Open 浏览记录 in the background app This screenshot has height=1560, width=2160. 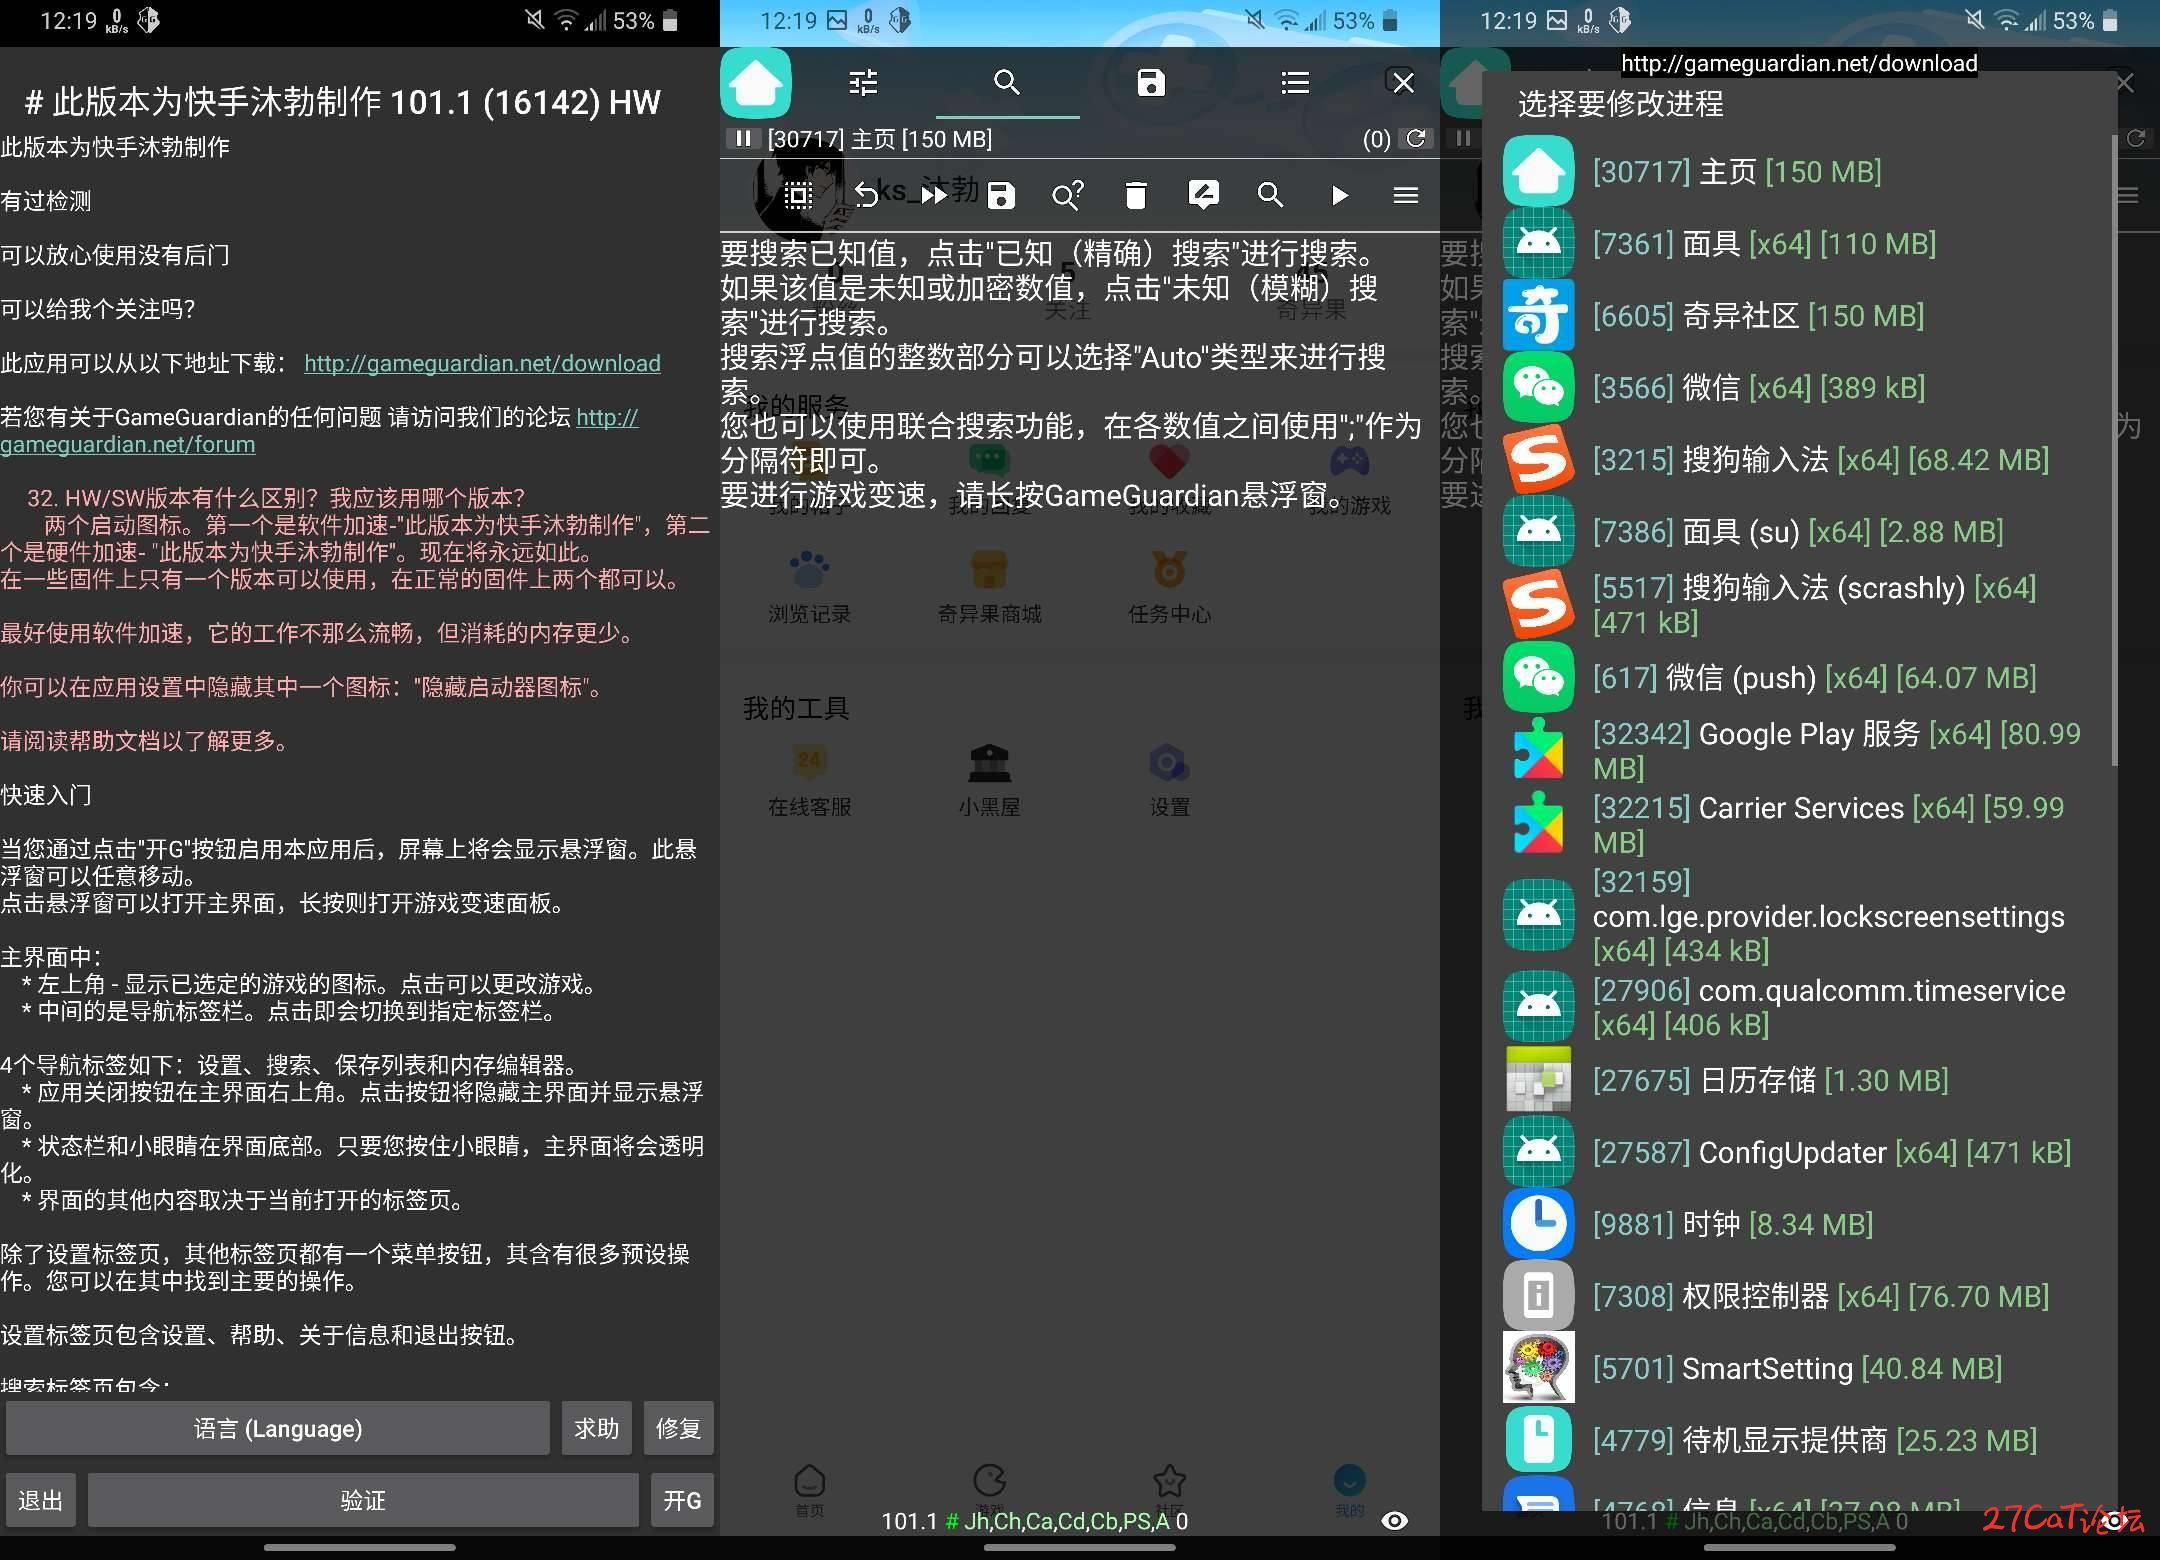[x=809, y=586]
